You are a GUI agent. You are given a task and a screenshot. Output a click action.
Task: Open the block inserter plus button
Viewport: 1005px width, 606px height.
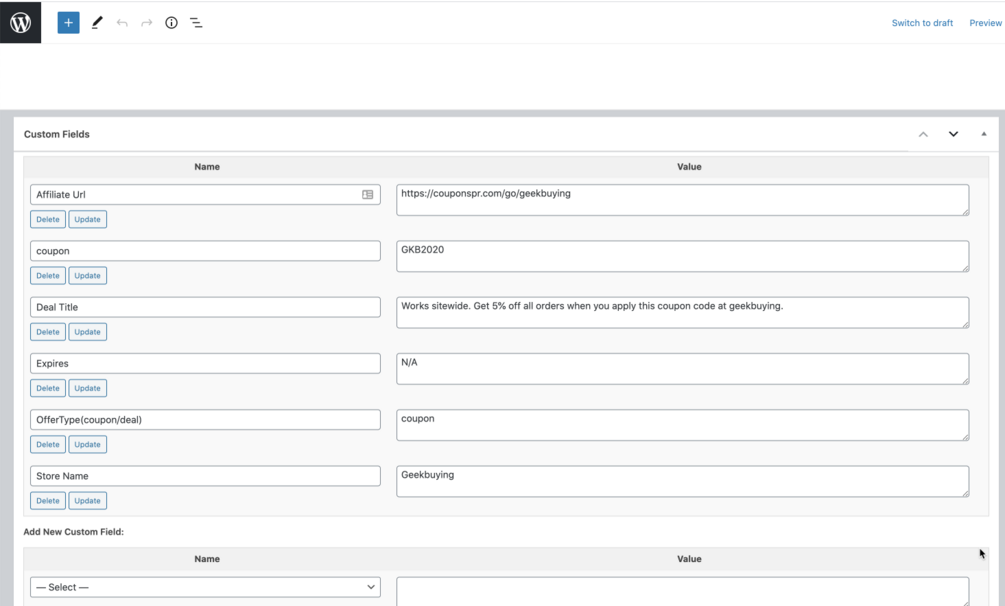coord(68,22)
